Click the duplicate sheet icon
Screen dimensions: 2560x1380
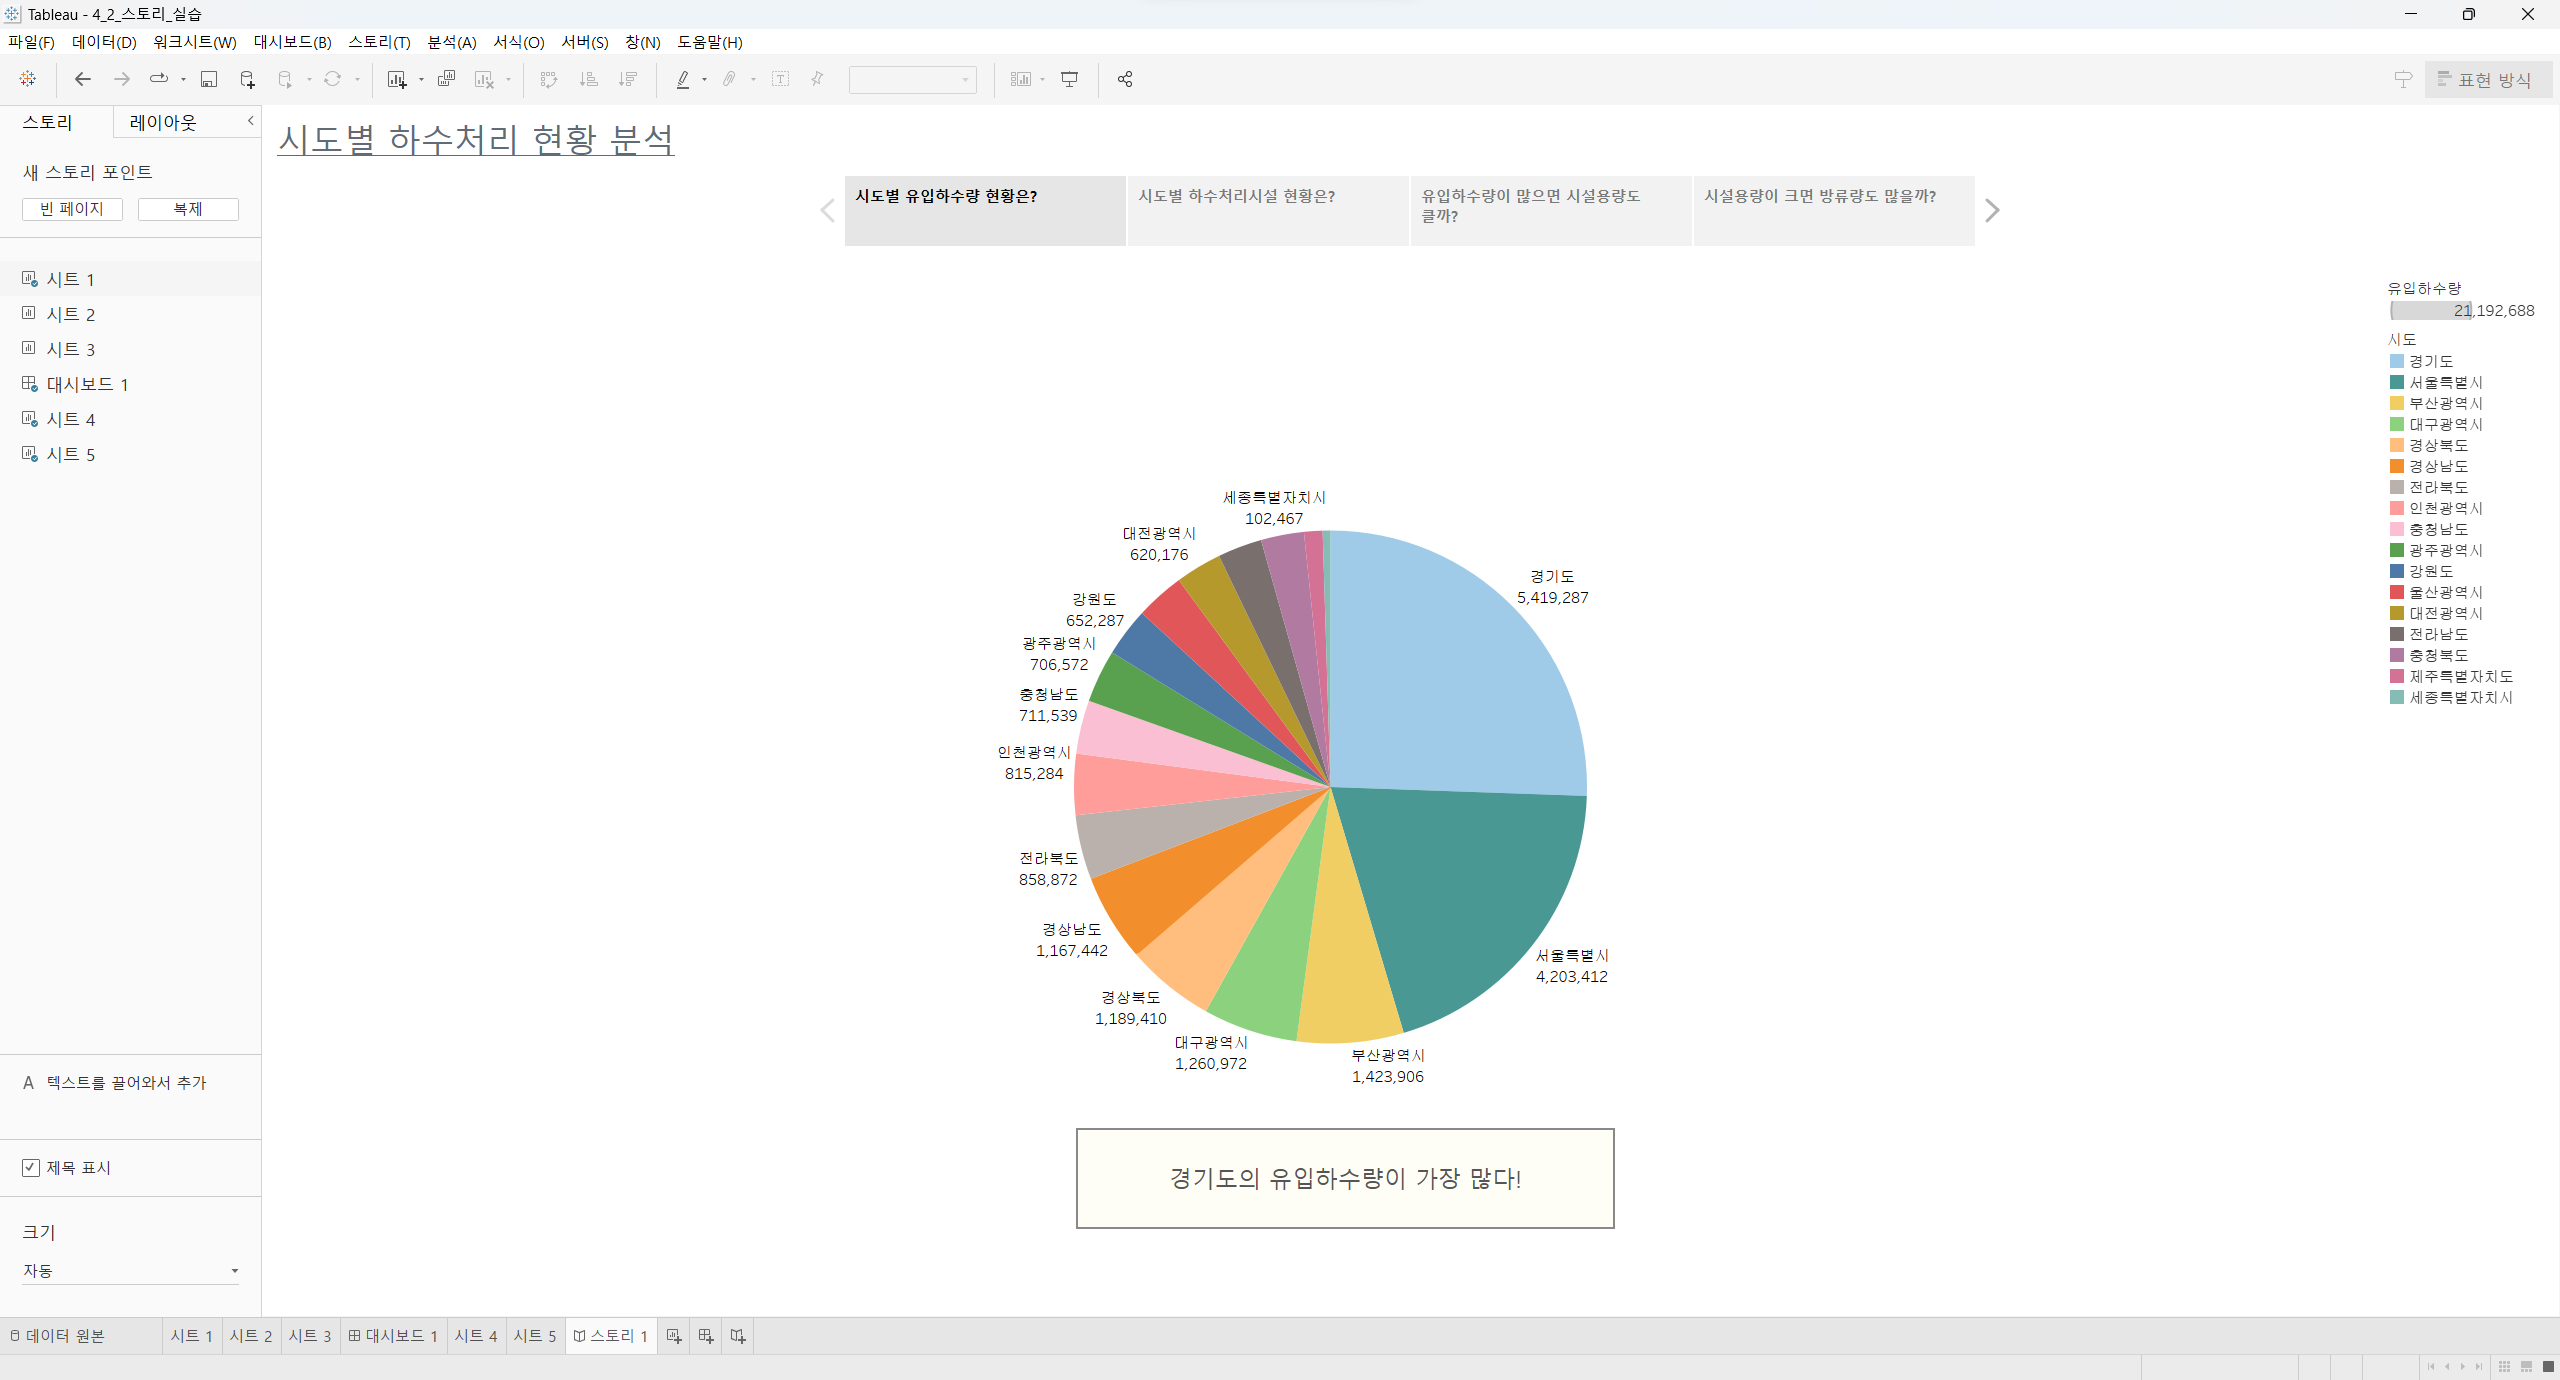tap(446, 79)
